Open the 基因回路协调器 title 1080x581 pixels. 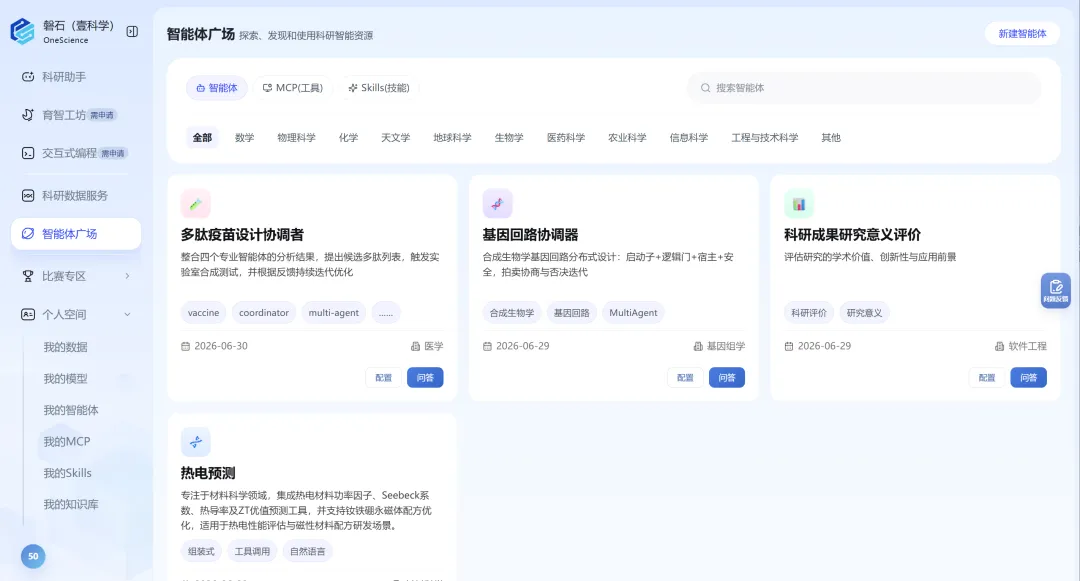click(530, 235)
